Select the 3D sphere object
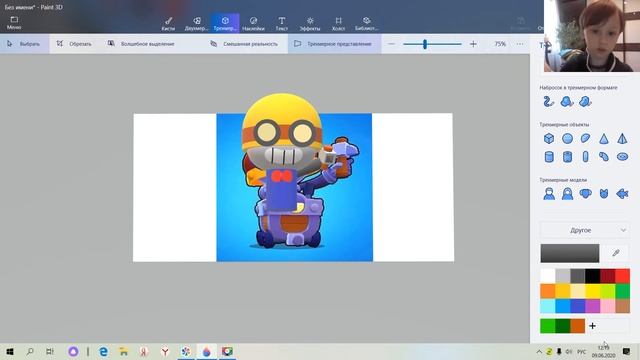This screenshot has height=360, width=640. 567,138
